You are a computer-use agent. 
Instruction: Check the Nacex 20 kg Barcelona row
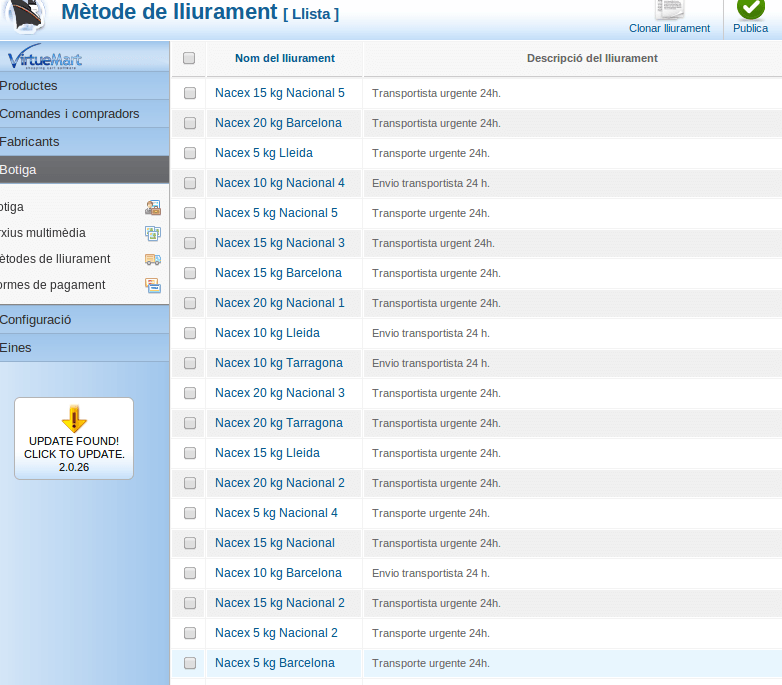pyautogui.click(x=190, y=123)
